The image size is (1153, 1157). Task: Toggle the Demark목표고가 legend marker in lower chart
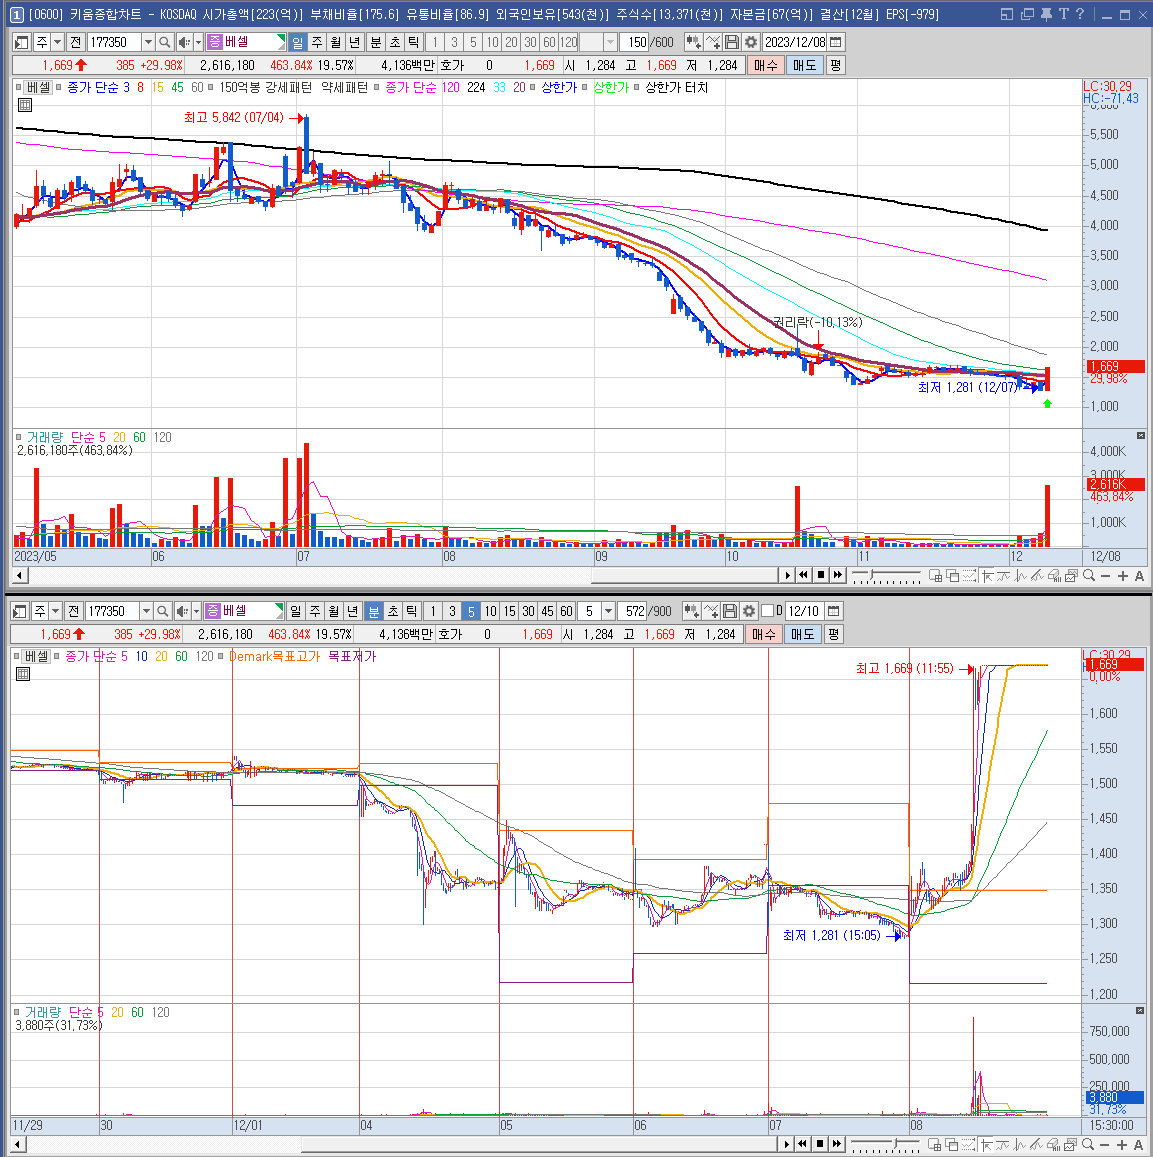coord(220,656)
